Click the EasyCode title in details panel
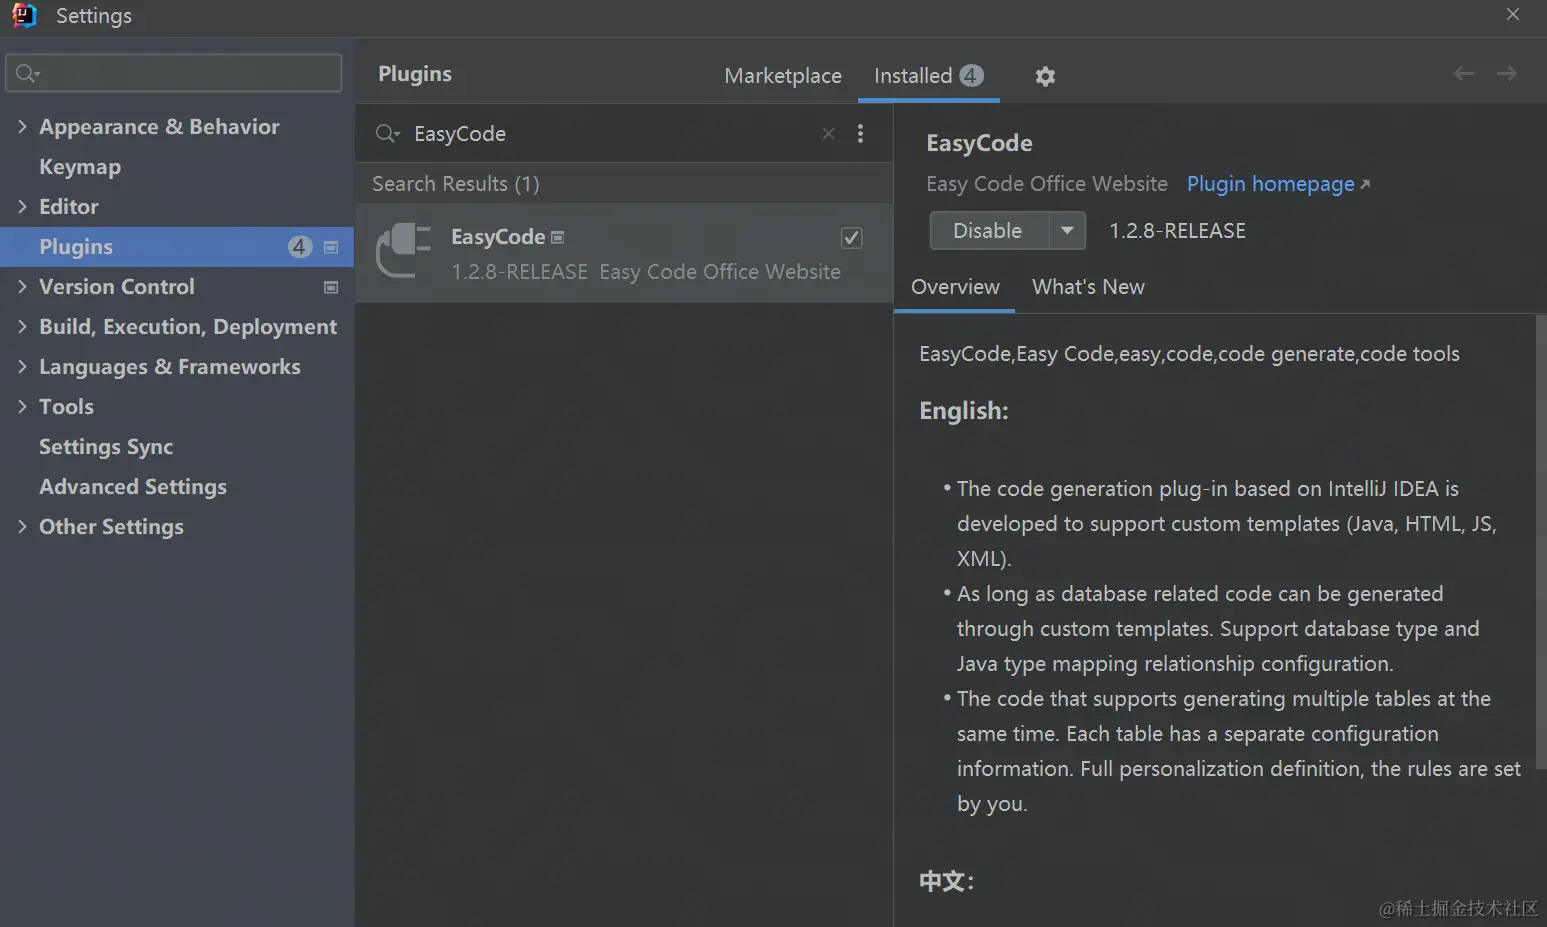This screenshot has width=1547, height=927. click(x=979, y=143)
